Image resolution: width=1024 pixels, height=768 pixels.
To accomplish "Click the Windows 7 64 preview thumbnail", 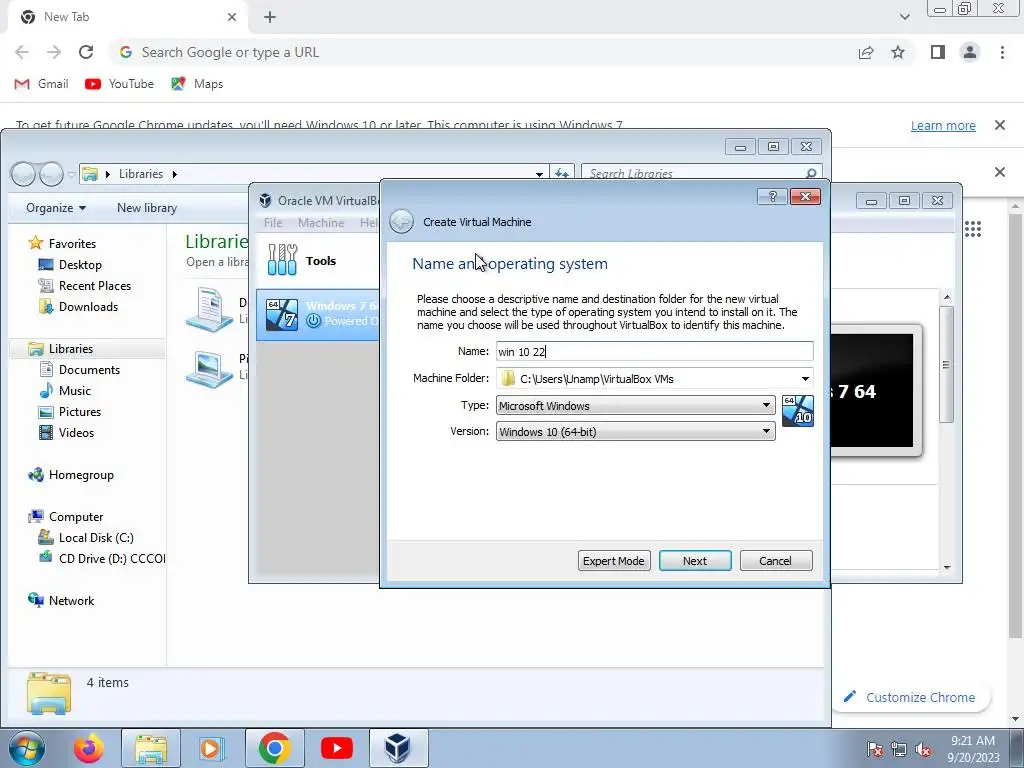I will (875, 391).
